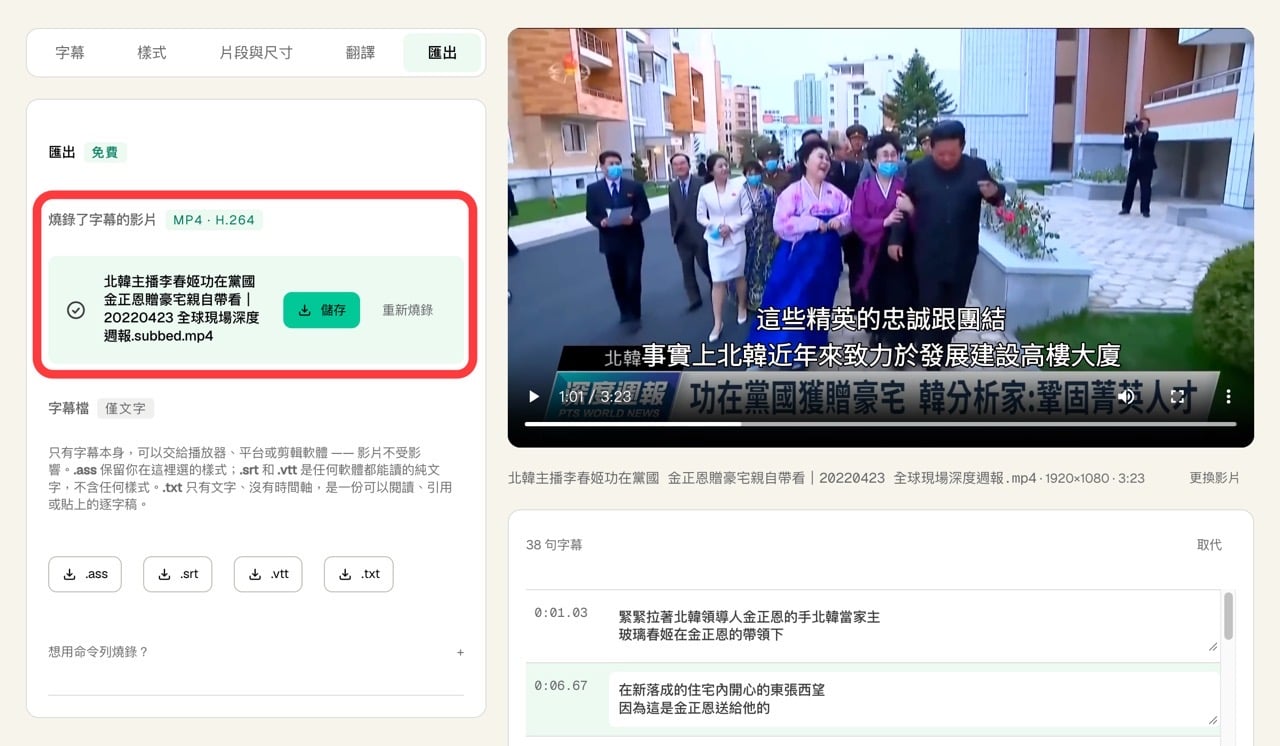Click the burned file name ending .subbed.mp4

point(182,309)
